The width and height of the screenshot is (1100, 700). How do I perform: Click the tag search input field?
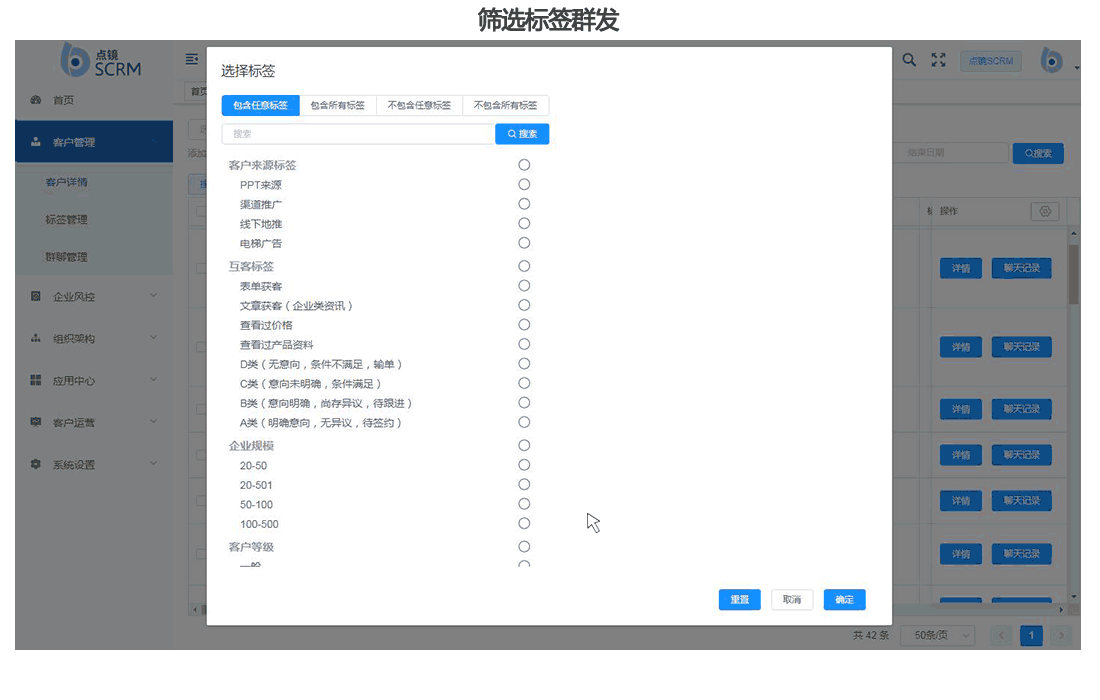pos(358,134)
